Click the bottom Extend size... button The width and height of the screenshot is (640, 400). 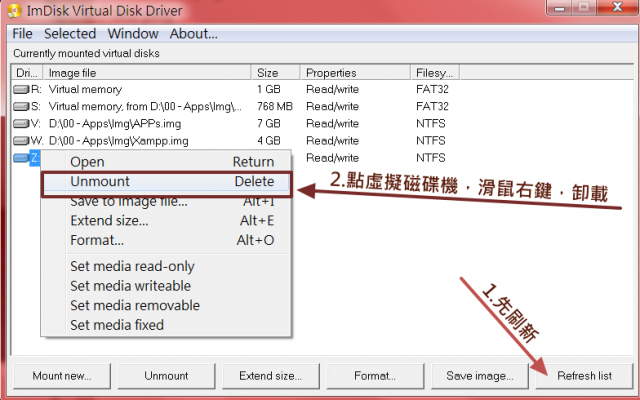point(271,376)
